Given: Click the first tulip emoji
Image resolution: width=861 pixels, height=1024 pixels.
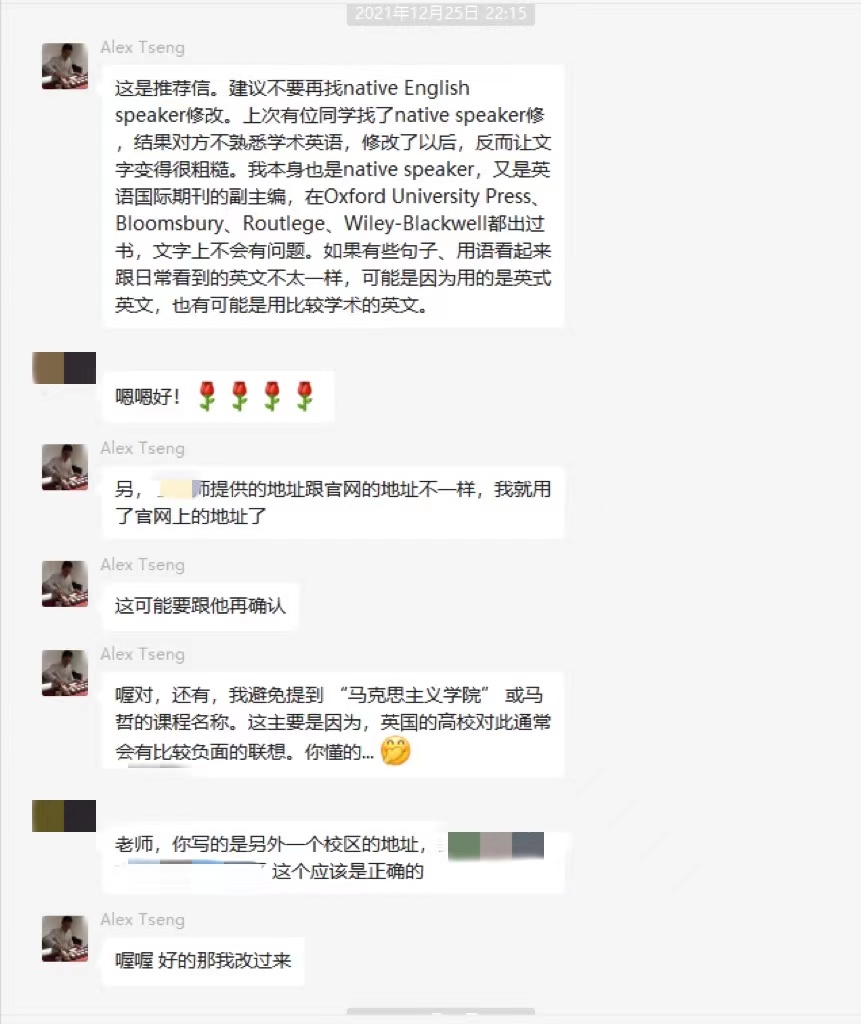Looking at the screenshot, I should (207, 396).
